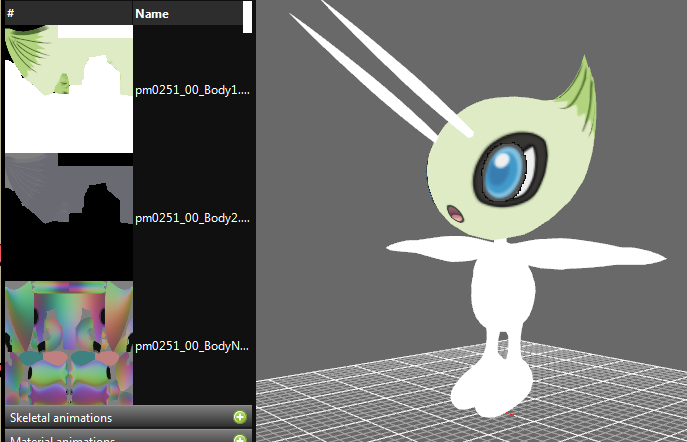
Task: Click the green plus icon on Material animations
Action: (x=240, y=438)
